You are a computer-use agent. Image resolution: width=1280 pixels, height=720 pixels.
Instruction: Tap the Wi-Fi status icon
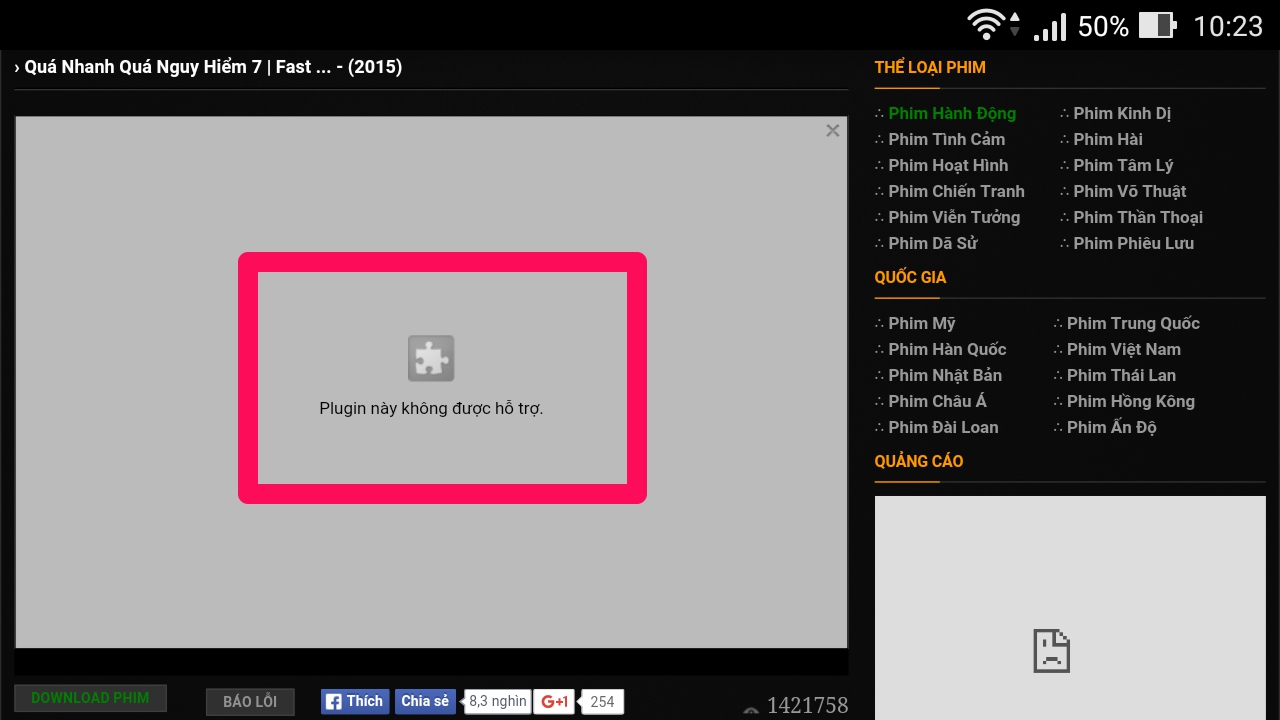pyautogui.click(x=987, y=25)
